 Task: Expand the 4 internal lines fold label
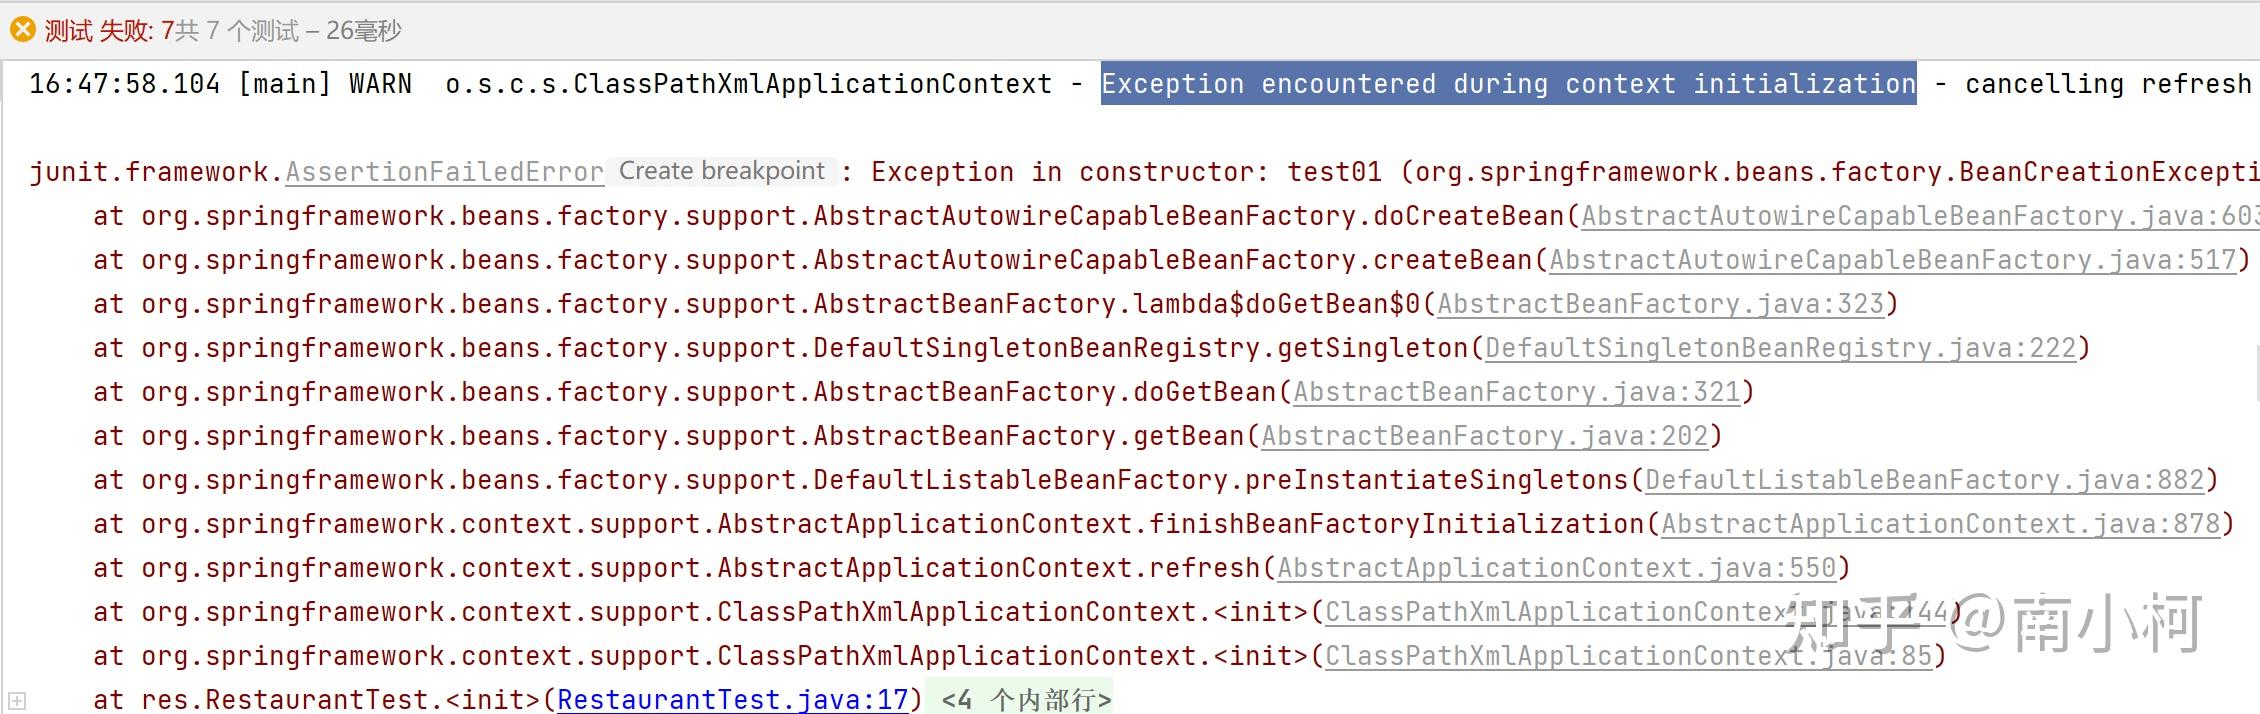[x=1026, y=699]
